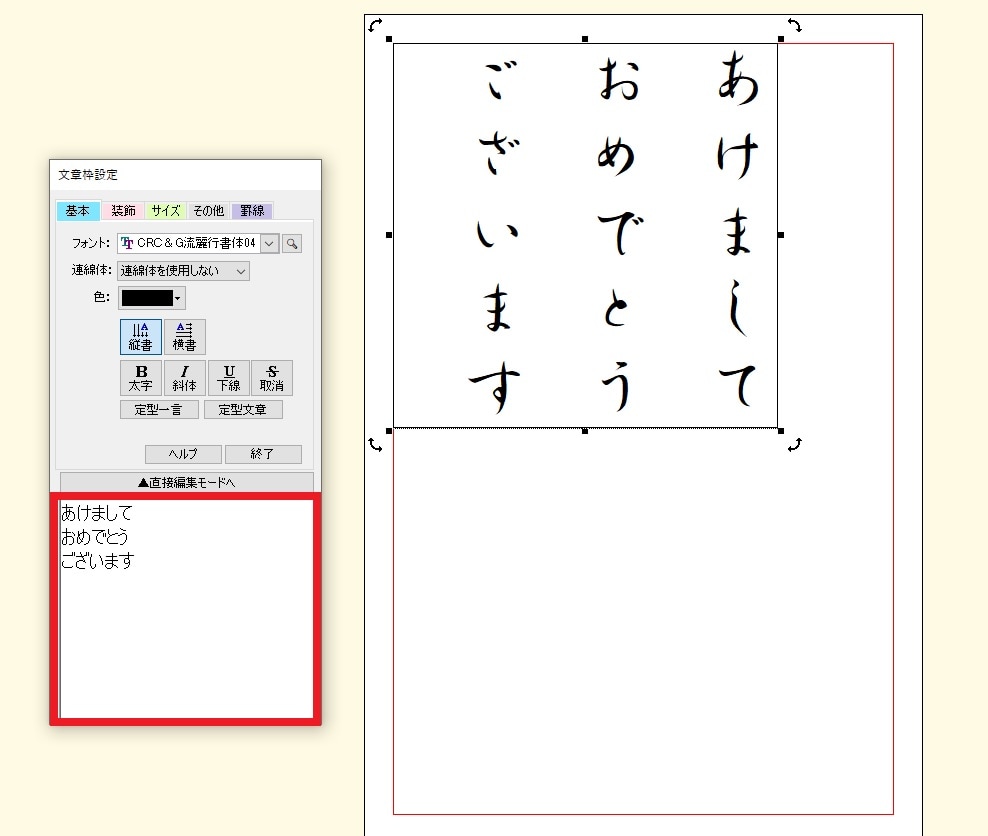This screenshot has width=988, height=836.
Task: Open the text color 色 picker
Action: tap(152, 298)
